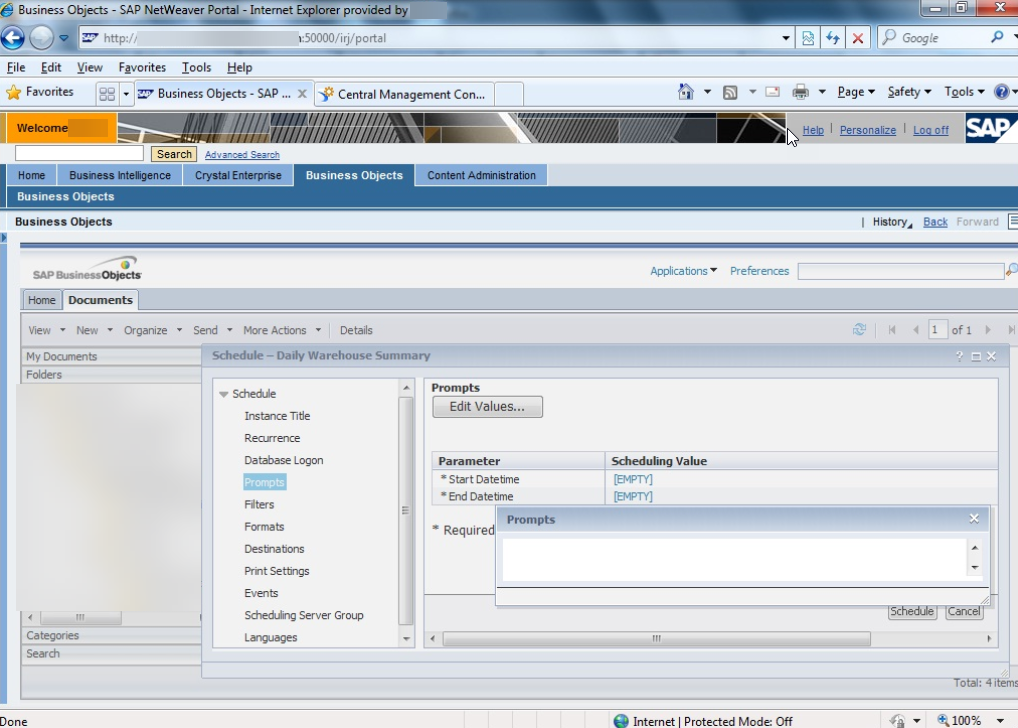Click the Personalize link

867,130
